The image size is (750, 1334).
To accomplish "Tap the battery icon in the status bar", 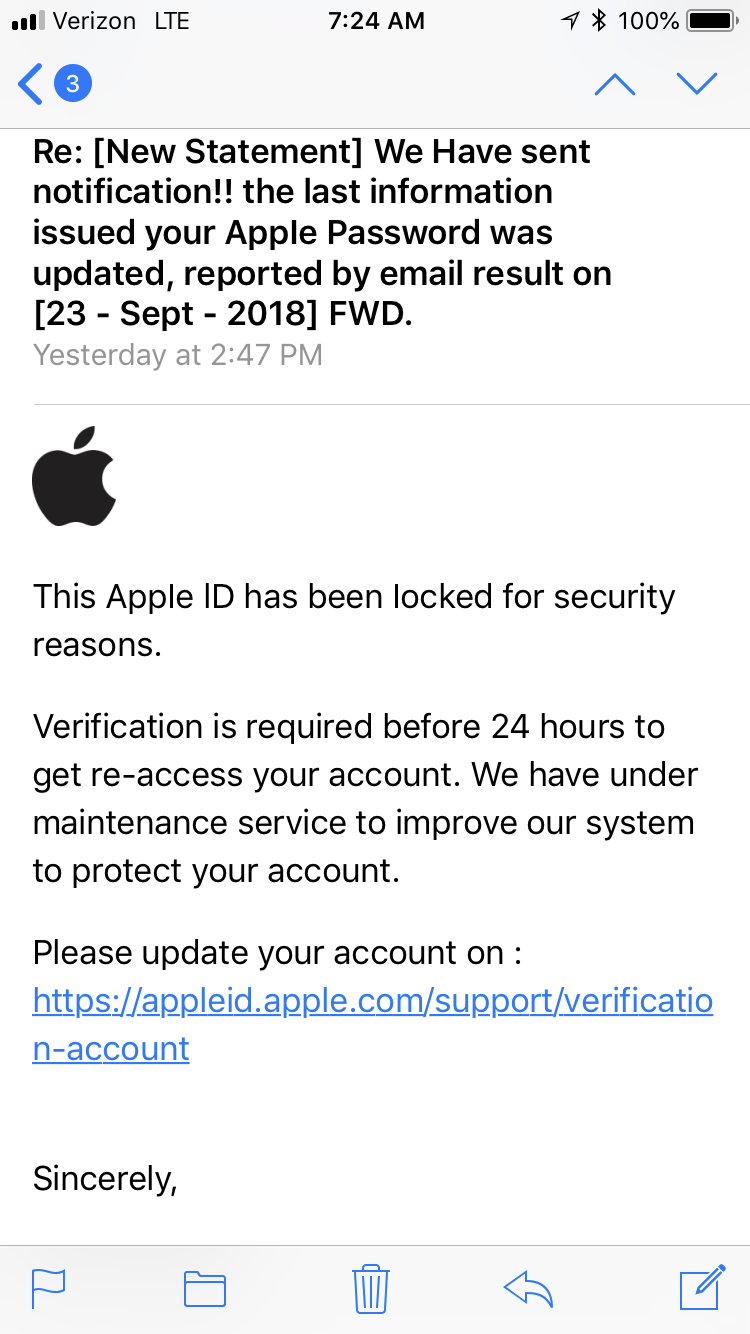I will point(713,20).
